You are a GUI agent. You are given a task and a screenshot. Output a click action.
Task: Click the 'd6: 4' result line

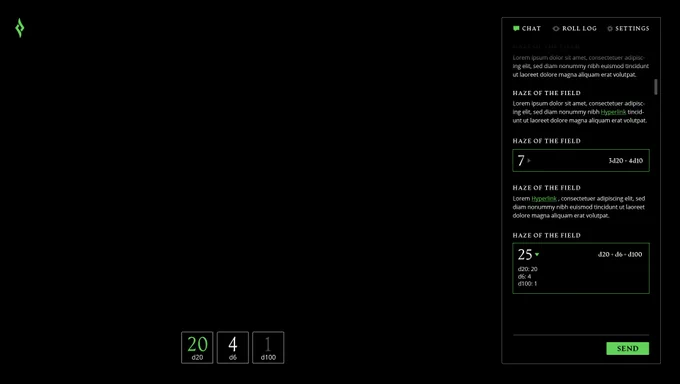click(x=524, y=276)
